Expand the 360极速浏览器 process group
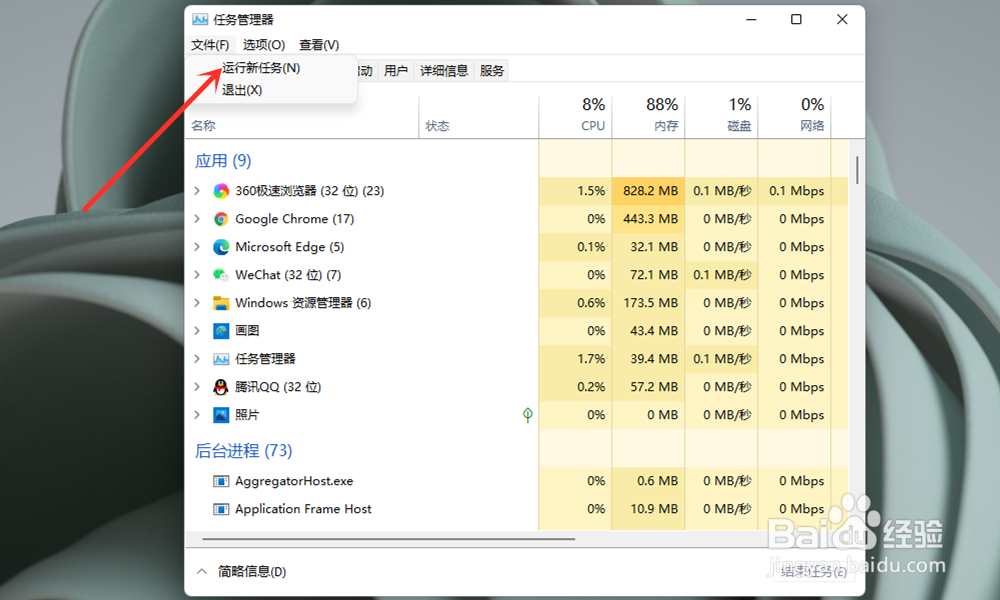Image resolution: width=1000 pixels, height=600 pixels. [x=197, y=191]
